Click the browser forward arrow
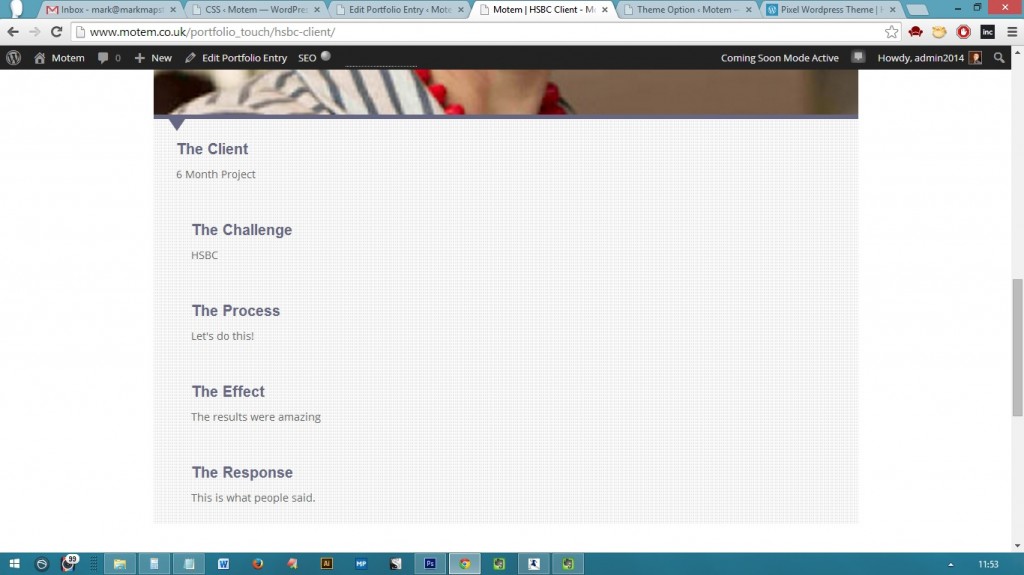Image resolution: width=1024 pixels, height=575 pixels. [x=35, y=32]
